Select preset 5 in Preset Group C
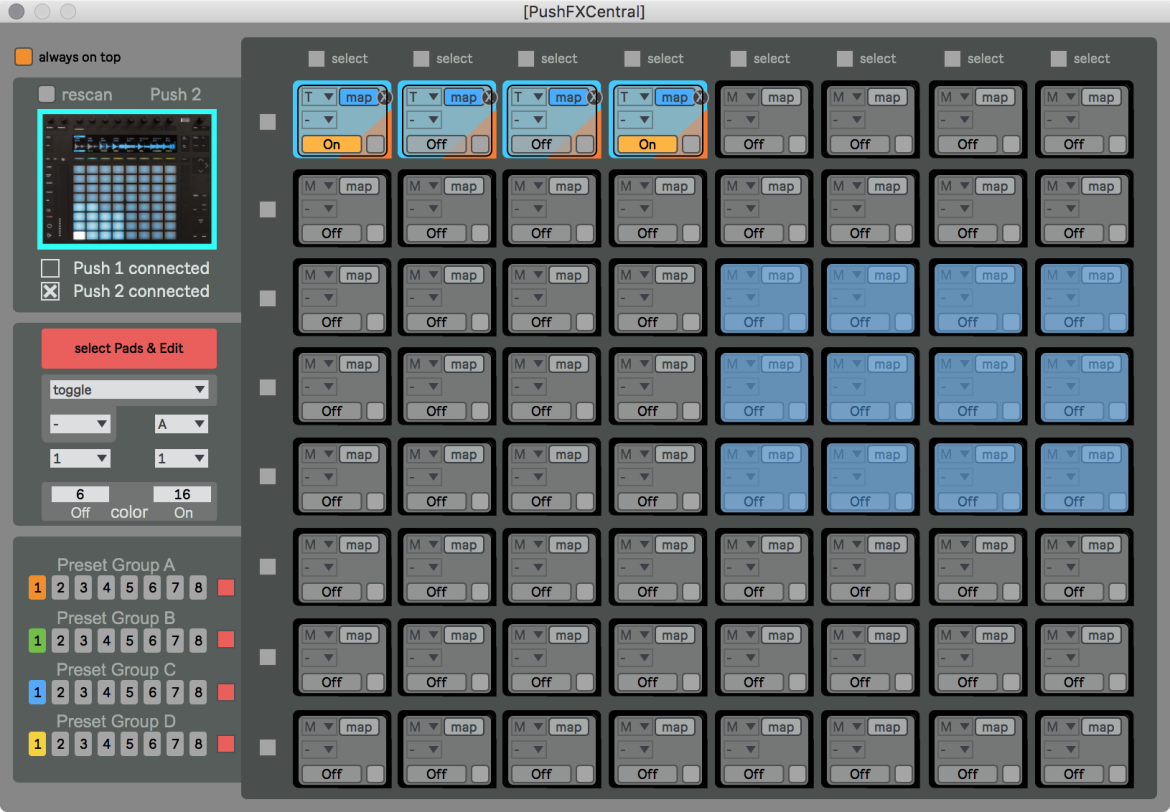The image size is (1170, 812). click(130, 693)
